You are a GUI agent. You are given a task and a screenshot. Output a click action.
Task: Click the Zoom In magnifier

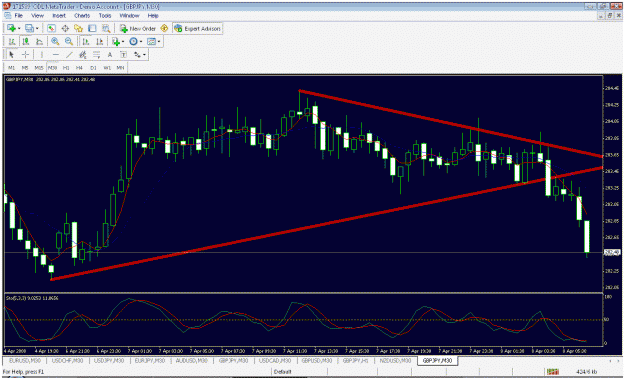(55, 41)
